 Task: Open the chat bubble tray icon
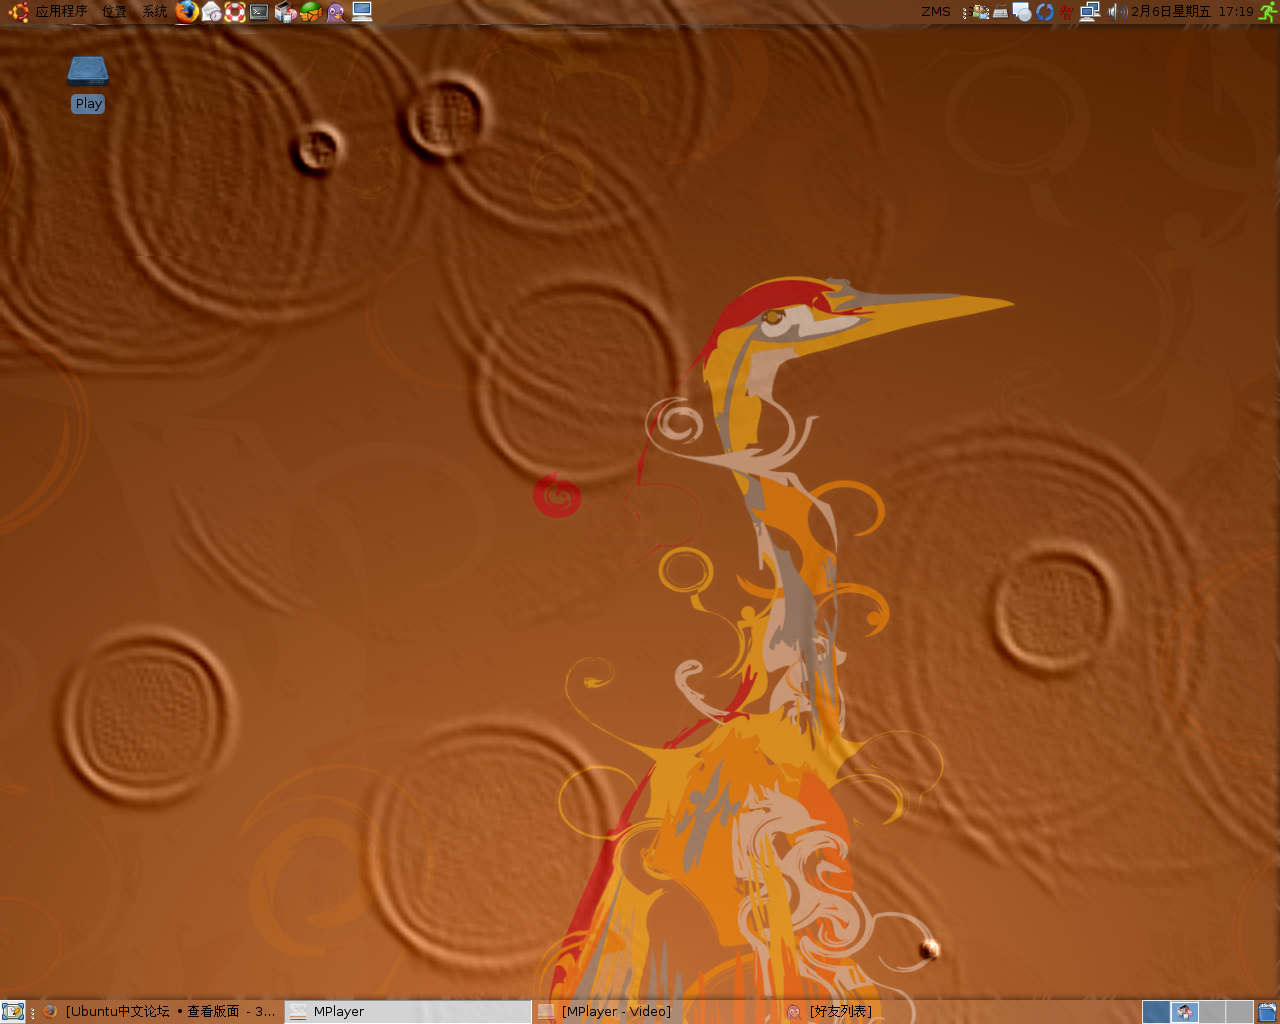tap(1022, 12)
